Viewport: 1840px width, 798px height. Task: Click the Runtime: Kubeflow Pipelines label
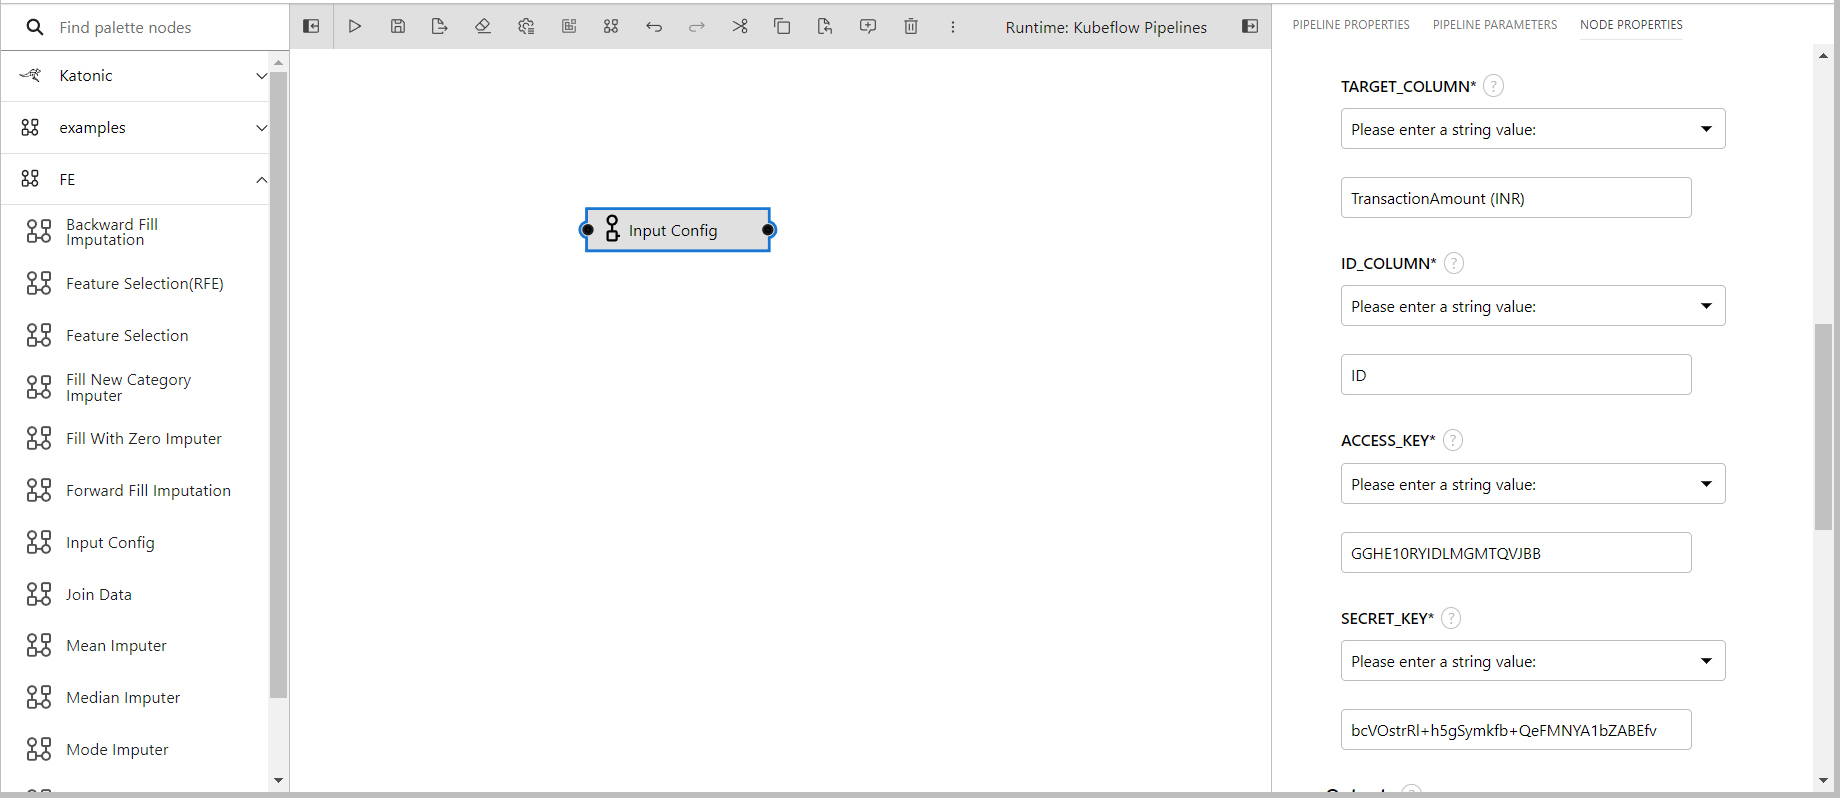pos(1106,28)
